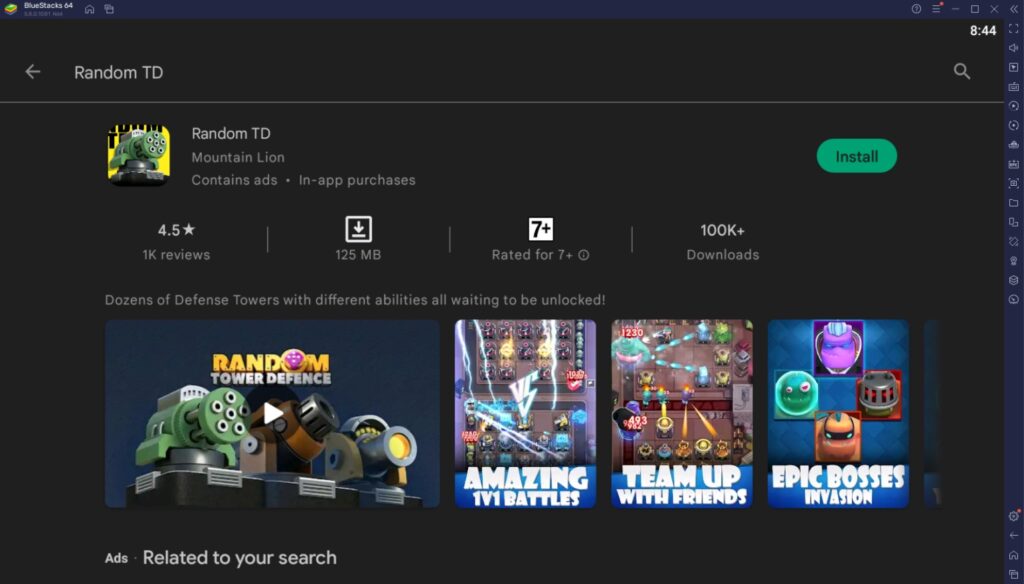Open the BlueStacks screen recorder
Viewport: 1024px width, 584px height.
1013,105
